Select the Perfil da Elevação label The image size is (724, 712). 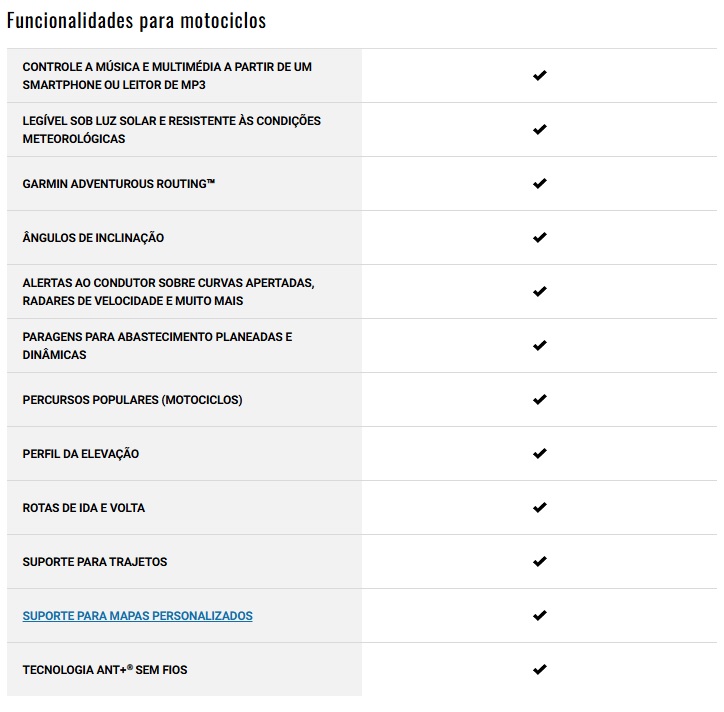(81, 454)
